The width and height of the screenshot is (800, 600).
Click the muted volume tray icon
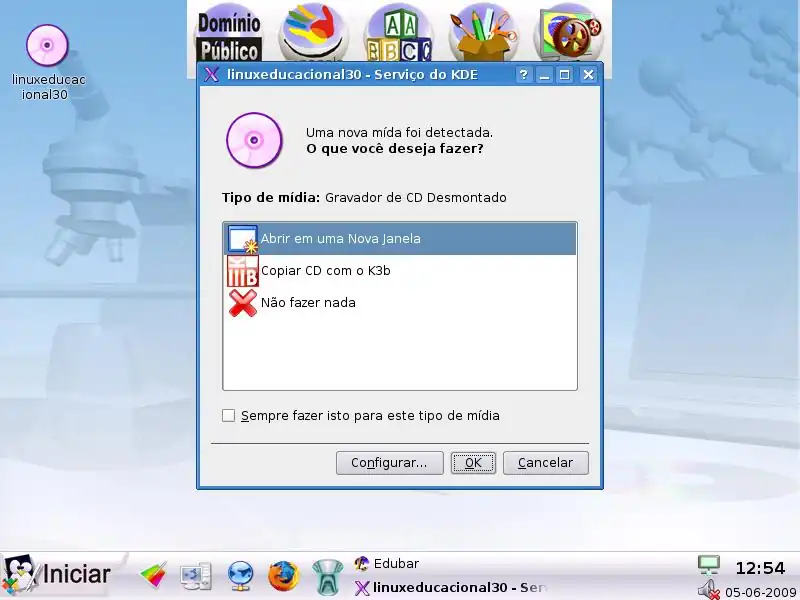click(709, 589)
